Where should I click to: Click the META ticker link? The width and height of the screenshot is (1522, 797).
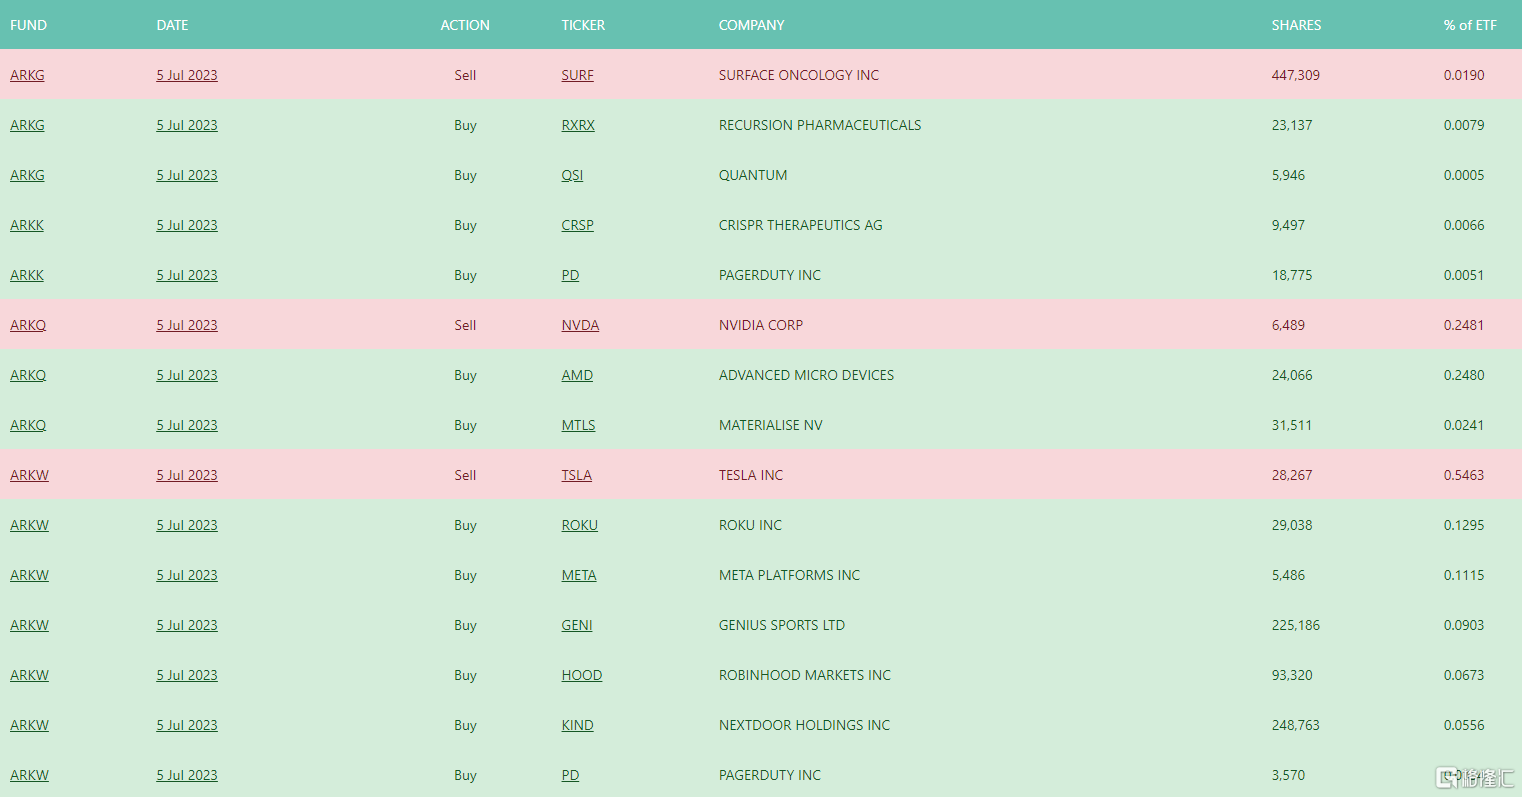click(579, 575)
